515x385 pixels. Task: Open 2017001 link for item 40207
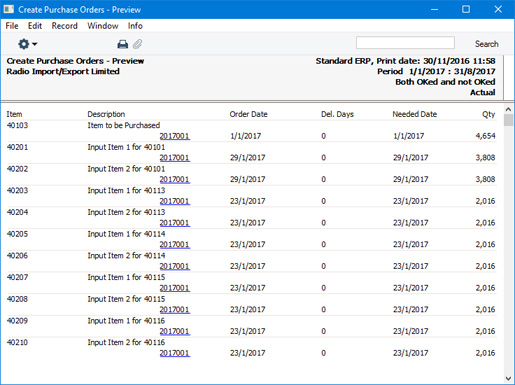pos(175,288)
